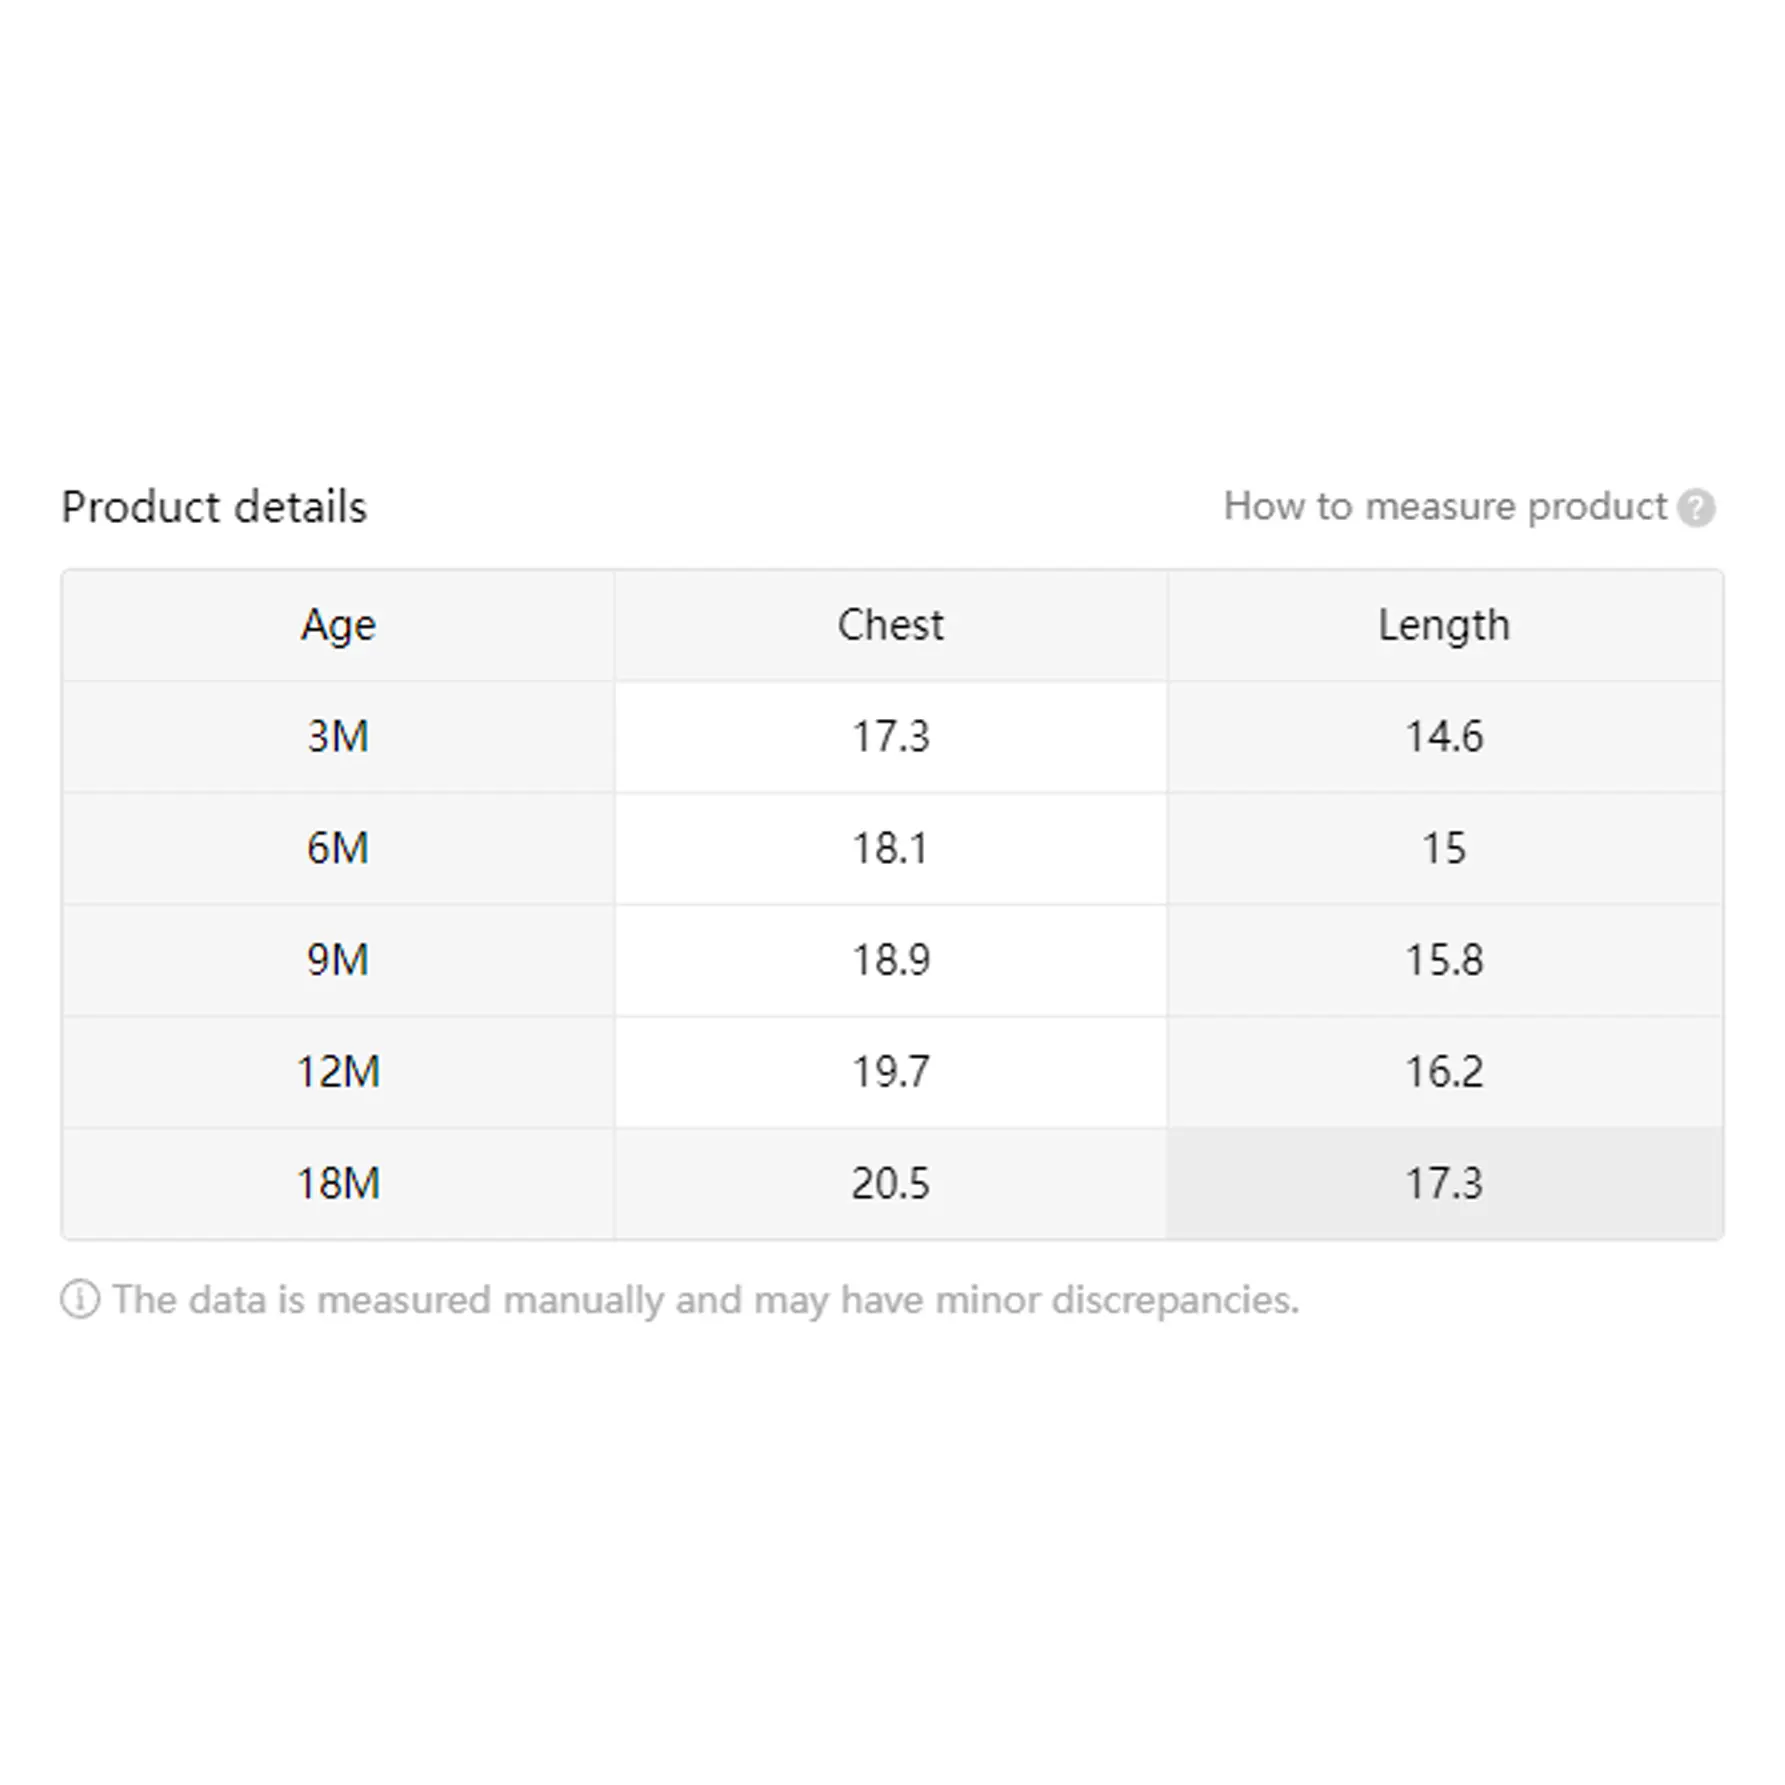Select the Length column header
Image resolution: width=1785 pixels, height=1785 pixels.
pyautogui.click(x=1444, y=626)
